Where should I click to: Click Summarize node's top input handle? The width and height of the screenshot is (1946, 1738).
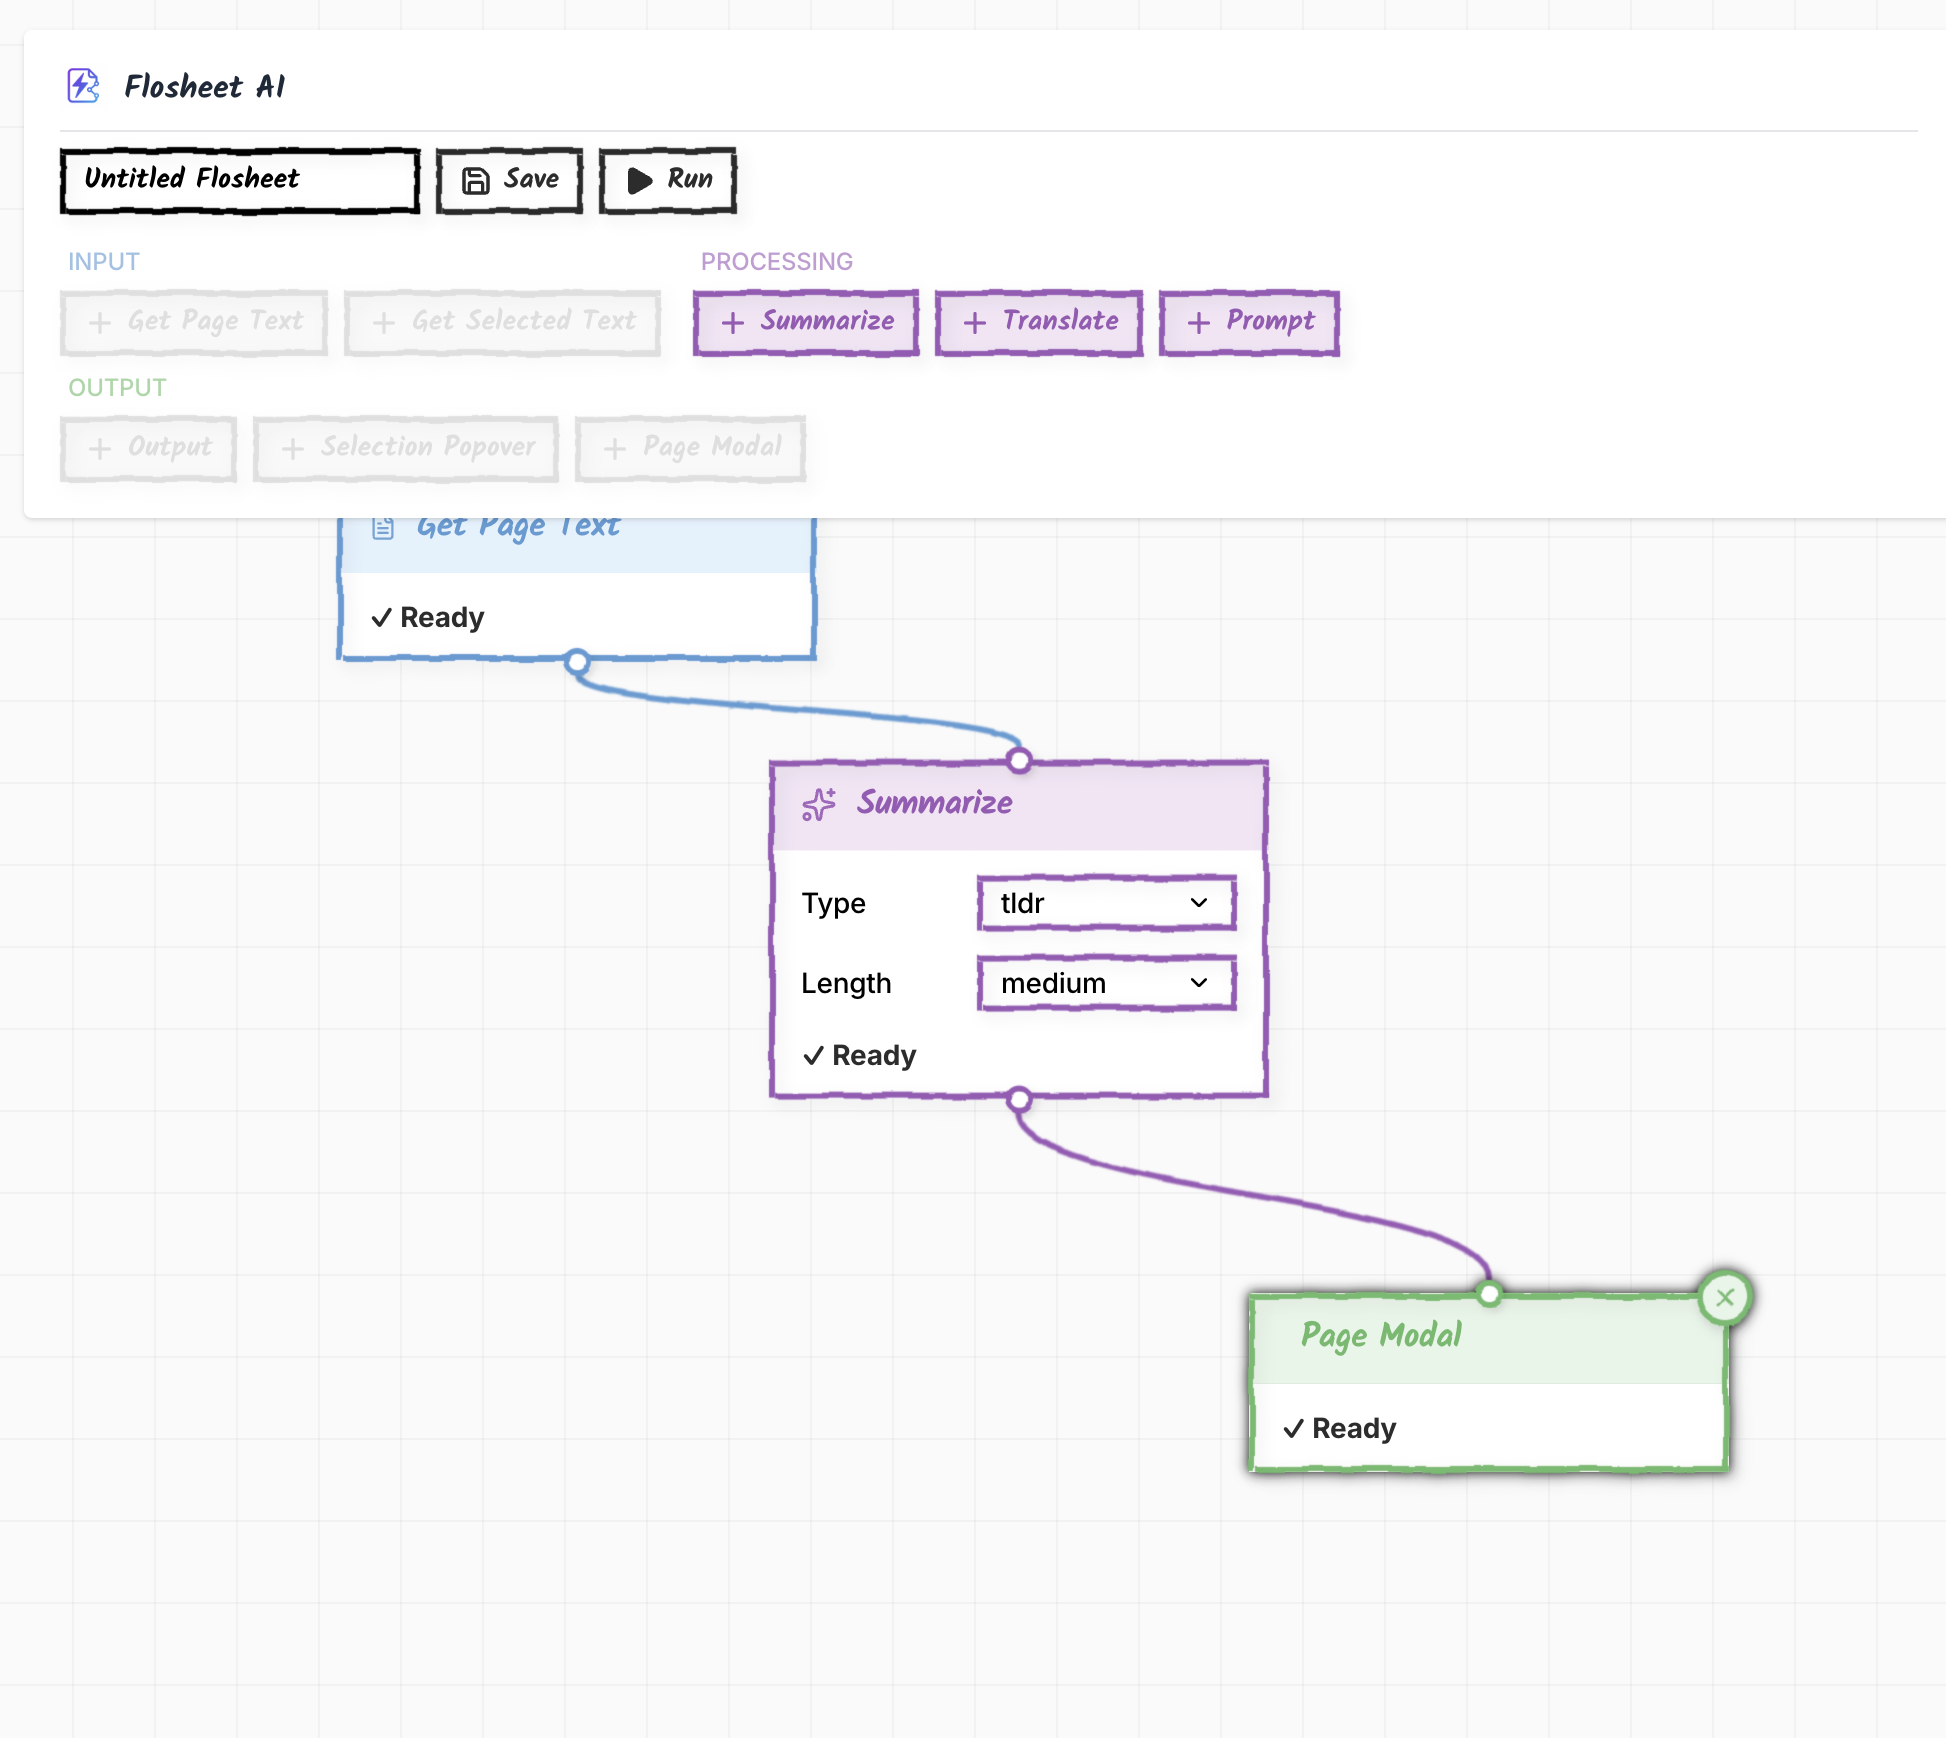1019,761
